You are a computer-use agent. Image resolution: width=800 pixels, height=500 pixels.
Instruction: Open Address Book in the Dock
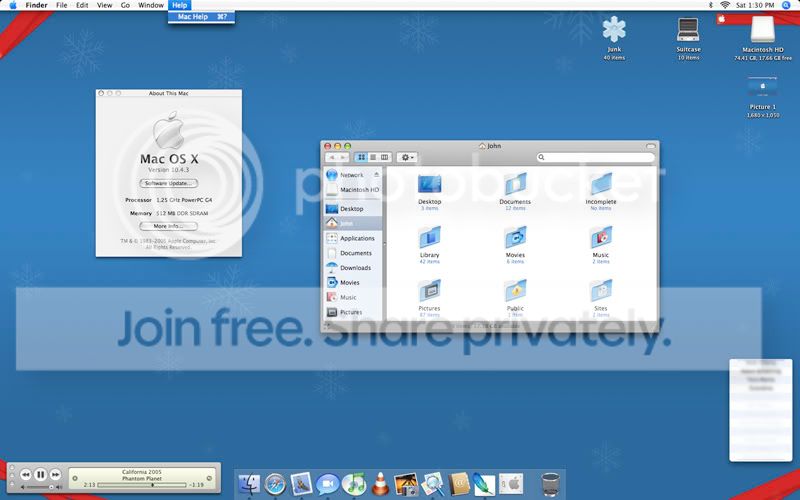459,484
